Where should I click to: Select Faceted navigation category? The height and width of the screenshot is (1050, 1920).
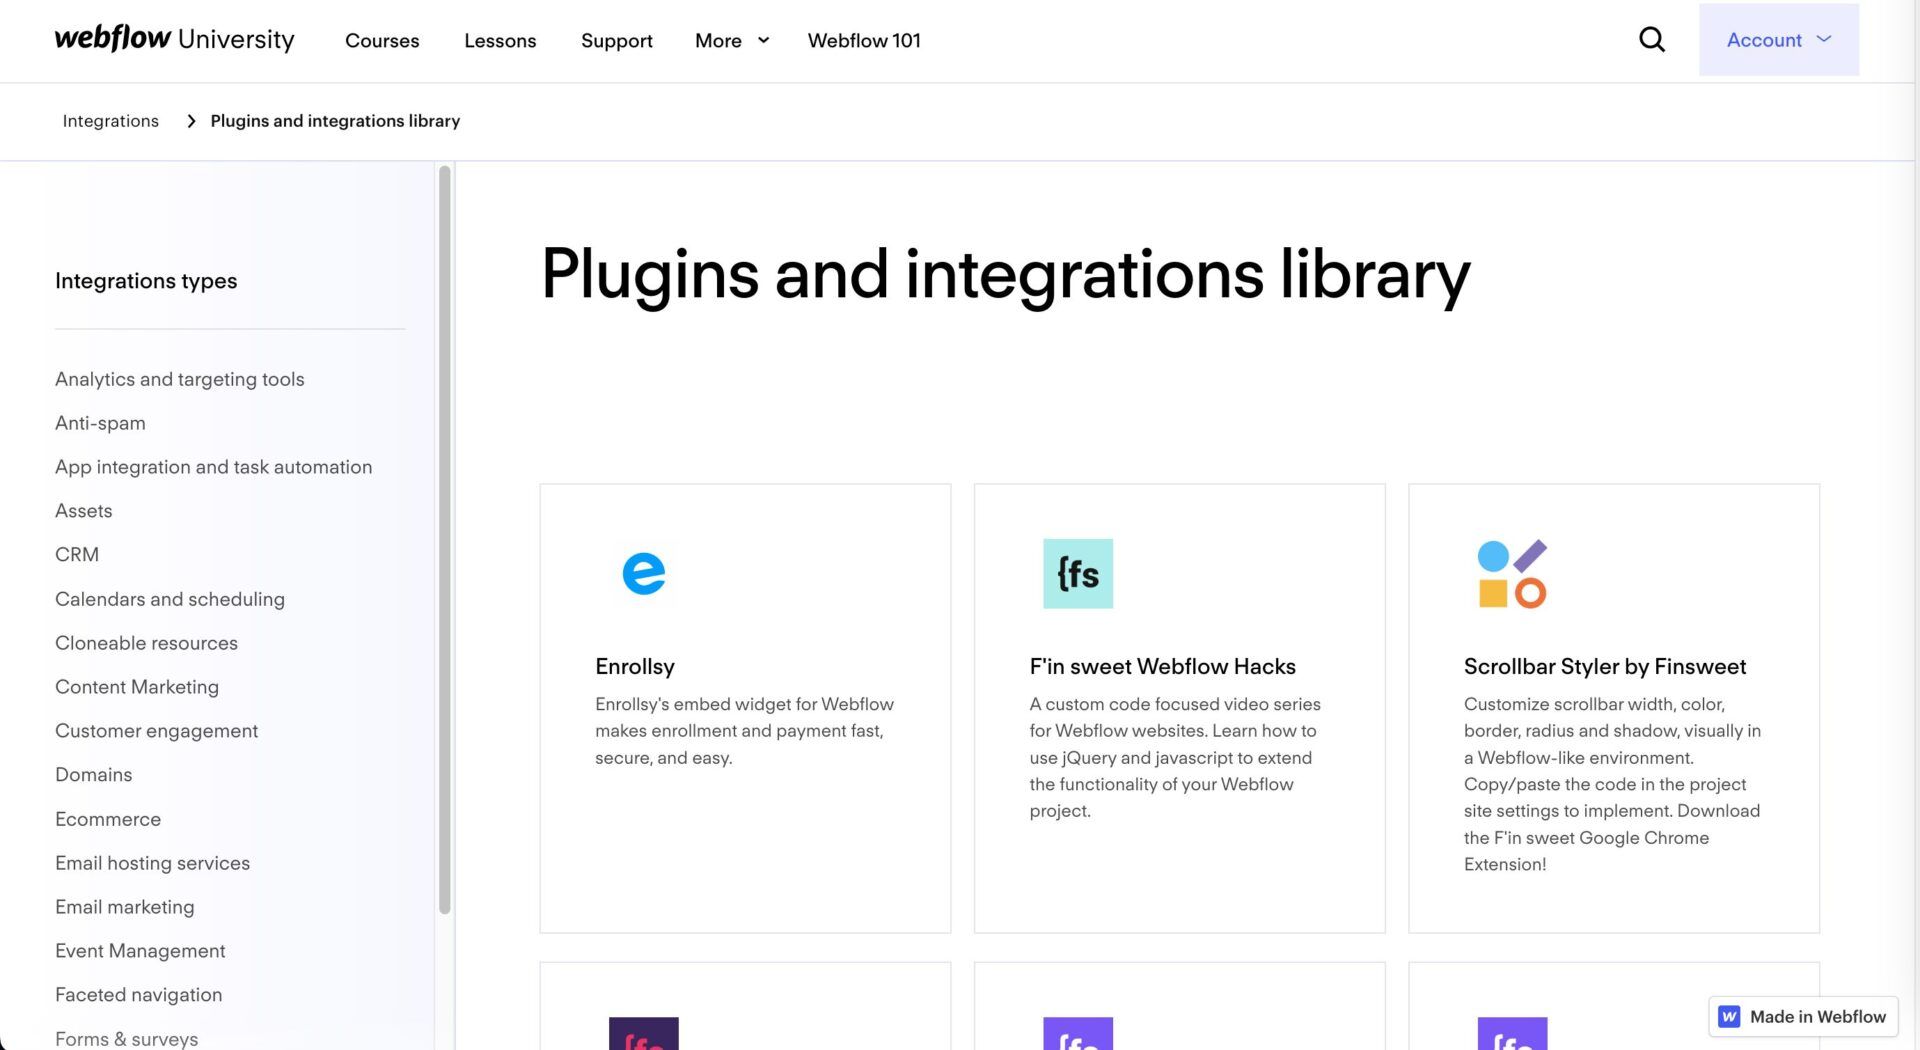[139, 995]
